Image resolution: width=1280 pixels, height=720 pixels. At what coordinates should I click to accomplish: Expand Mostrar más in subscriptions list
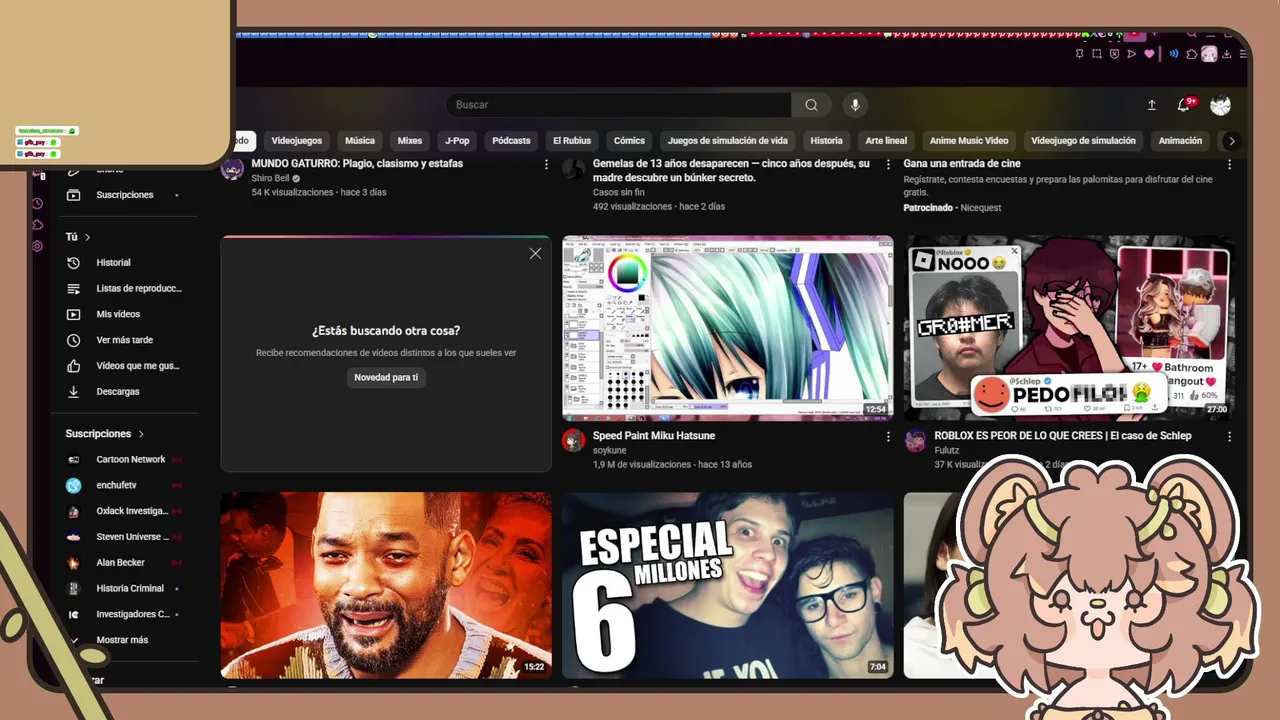pyautogui.click(x=124, y=640)
